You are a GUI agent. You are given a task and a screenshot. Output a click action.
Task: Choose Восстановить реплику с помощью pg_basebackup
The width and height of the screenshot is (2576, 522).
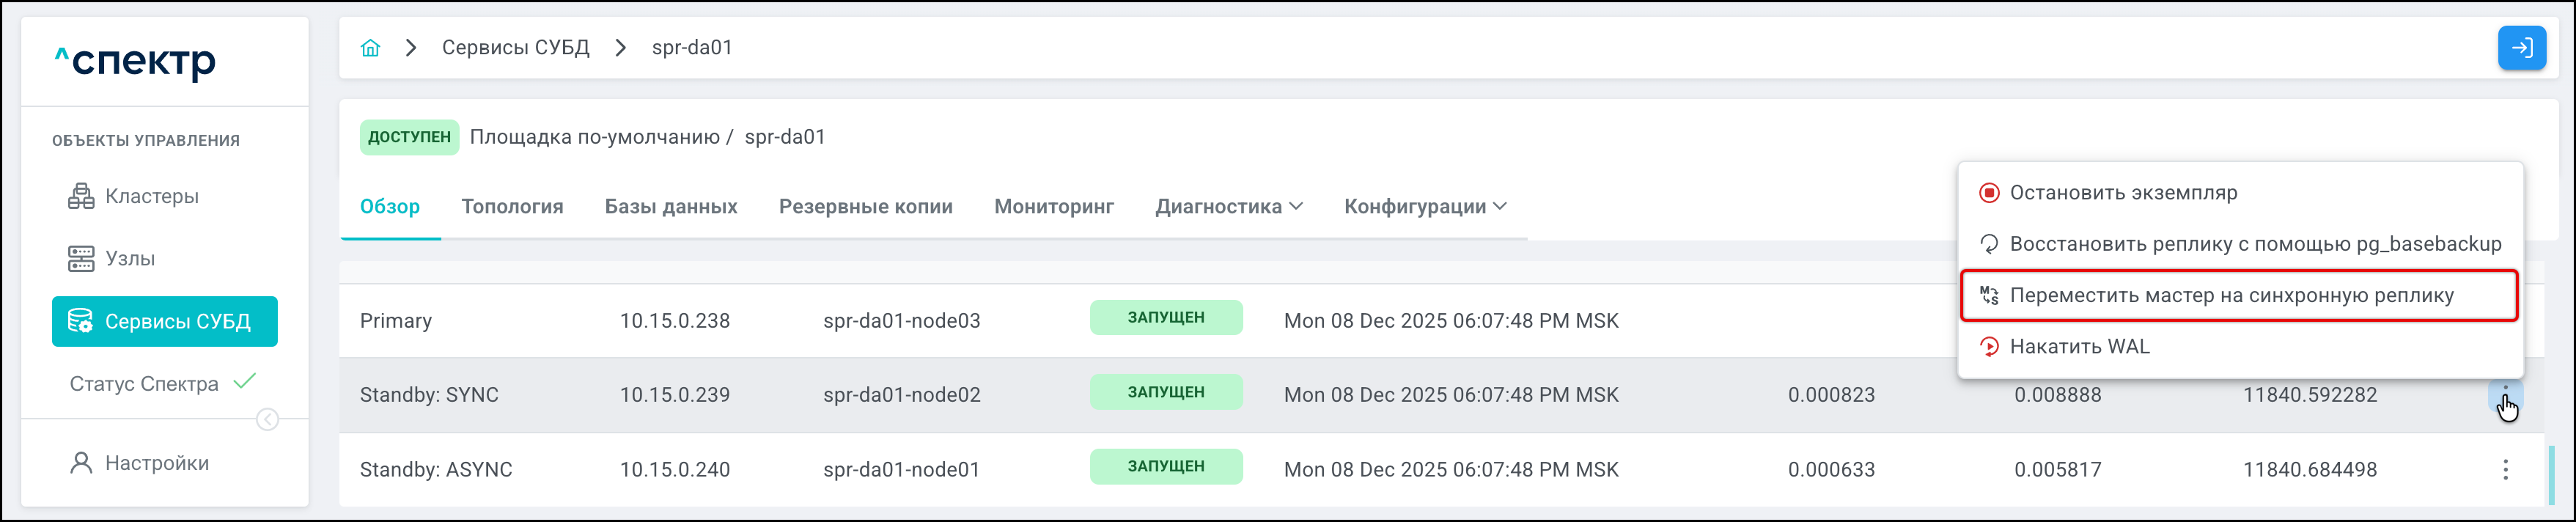click(2255, 244)
